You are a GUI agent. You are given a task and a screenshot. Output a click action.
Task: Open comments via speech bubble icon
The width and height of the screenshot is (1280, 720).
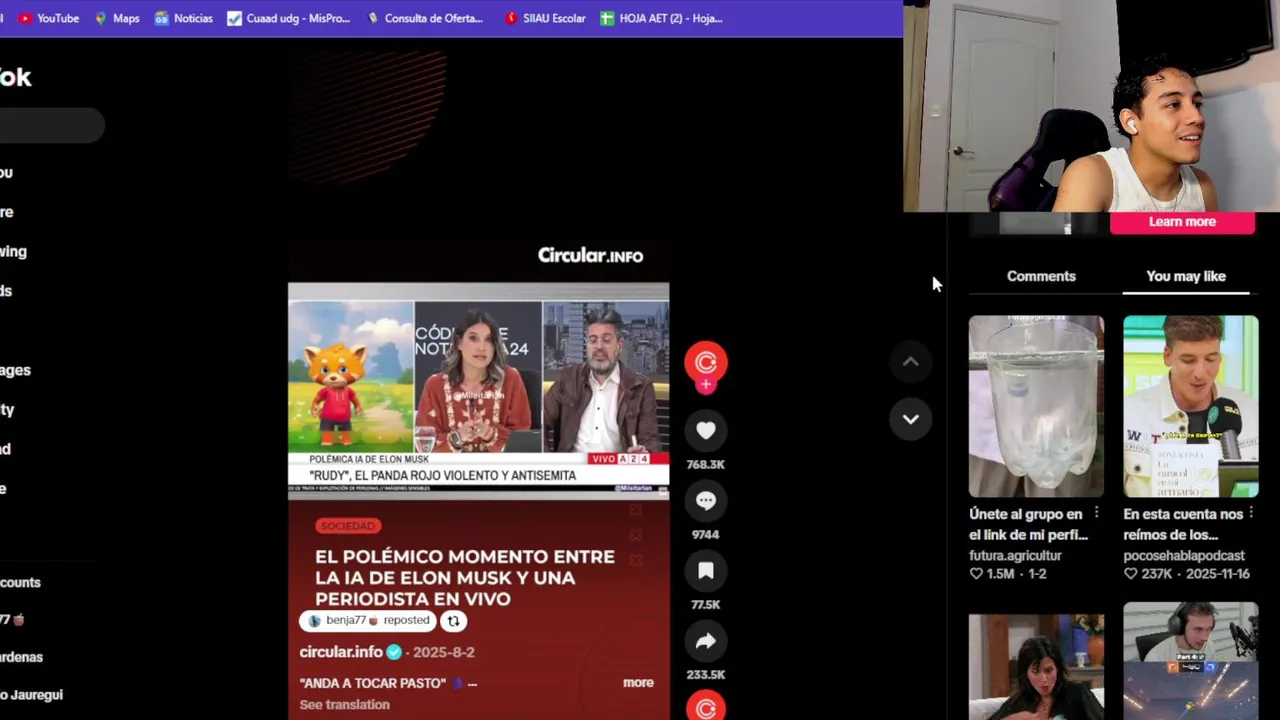(x=706, y=501)
